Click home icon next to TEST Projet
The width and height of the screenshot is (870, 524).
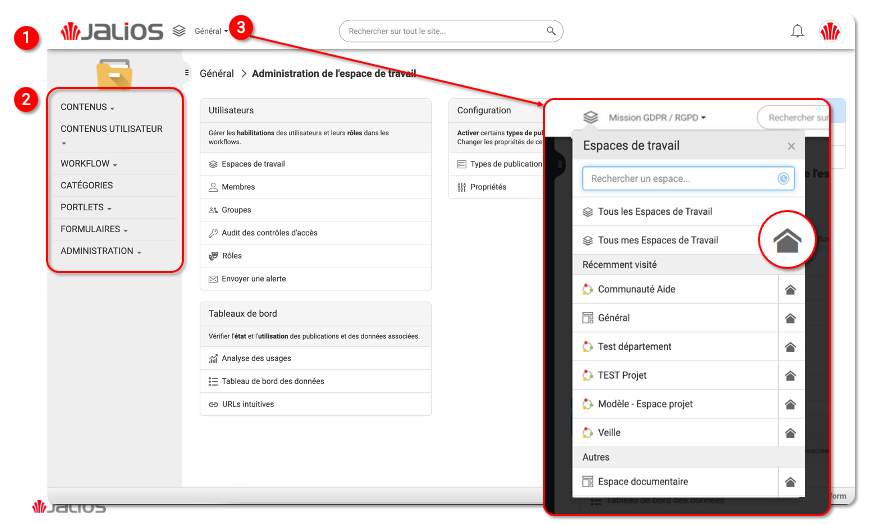[x=790, y=376]
